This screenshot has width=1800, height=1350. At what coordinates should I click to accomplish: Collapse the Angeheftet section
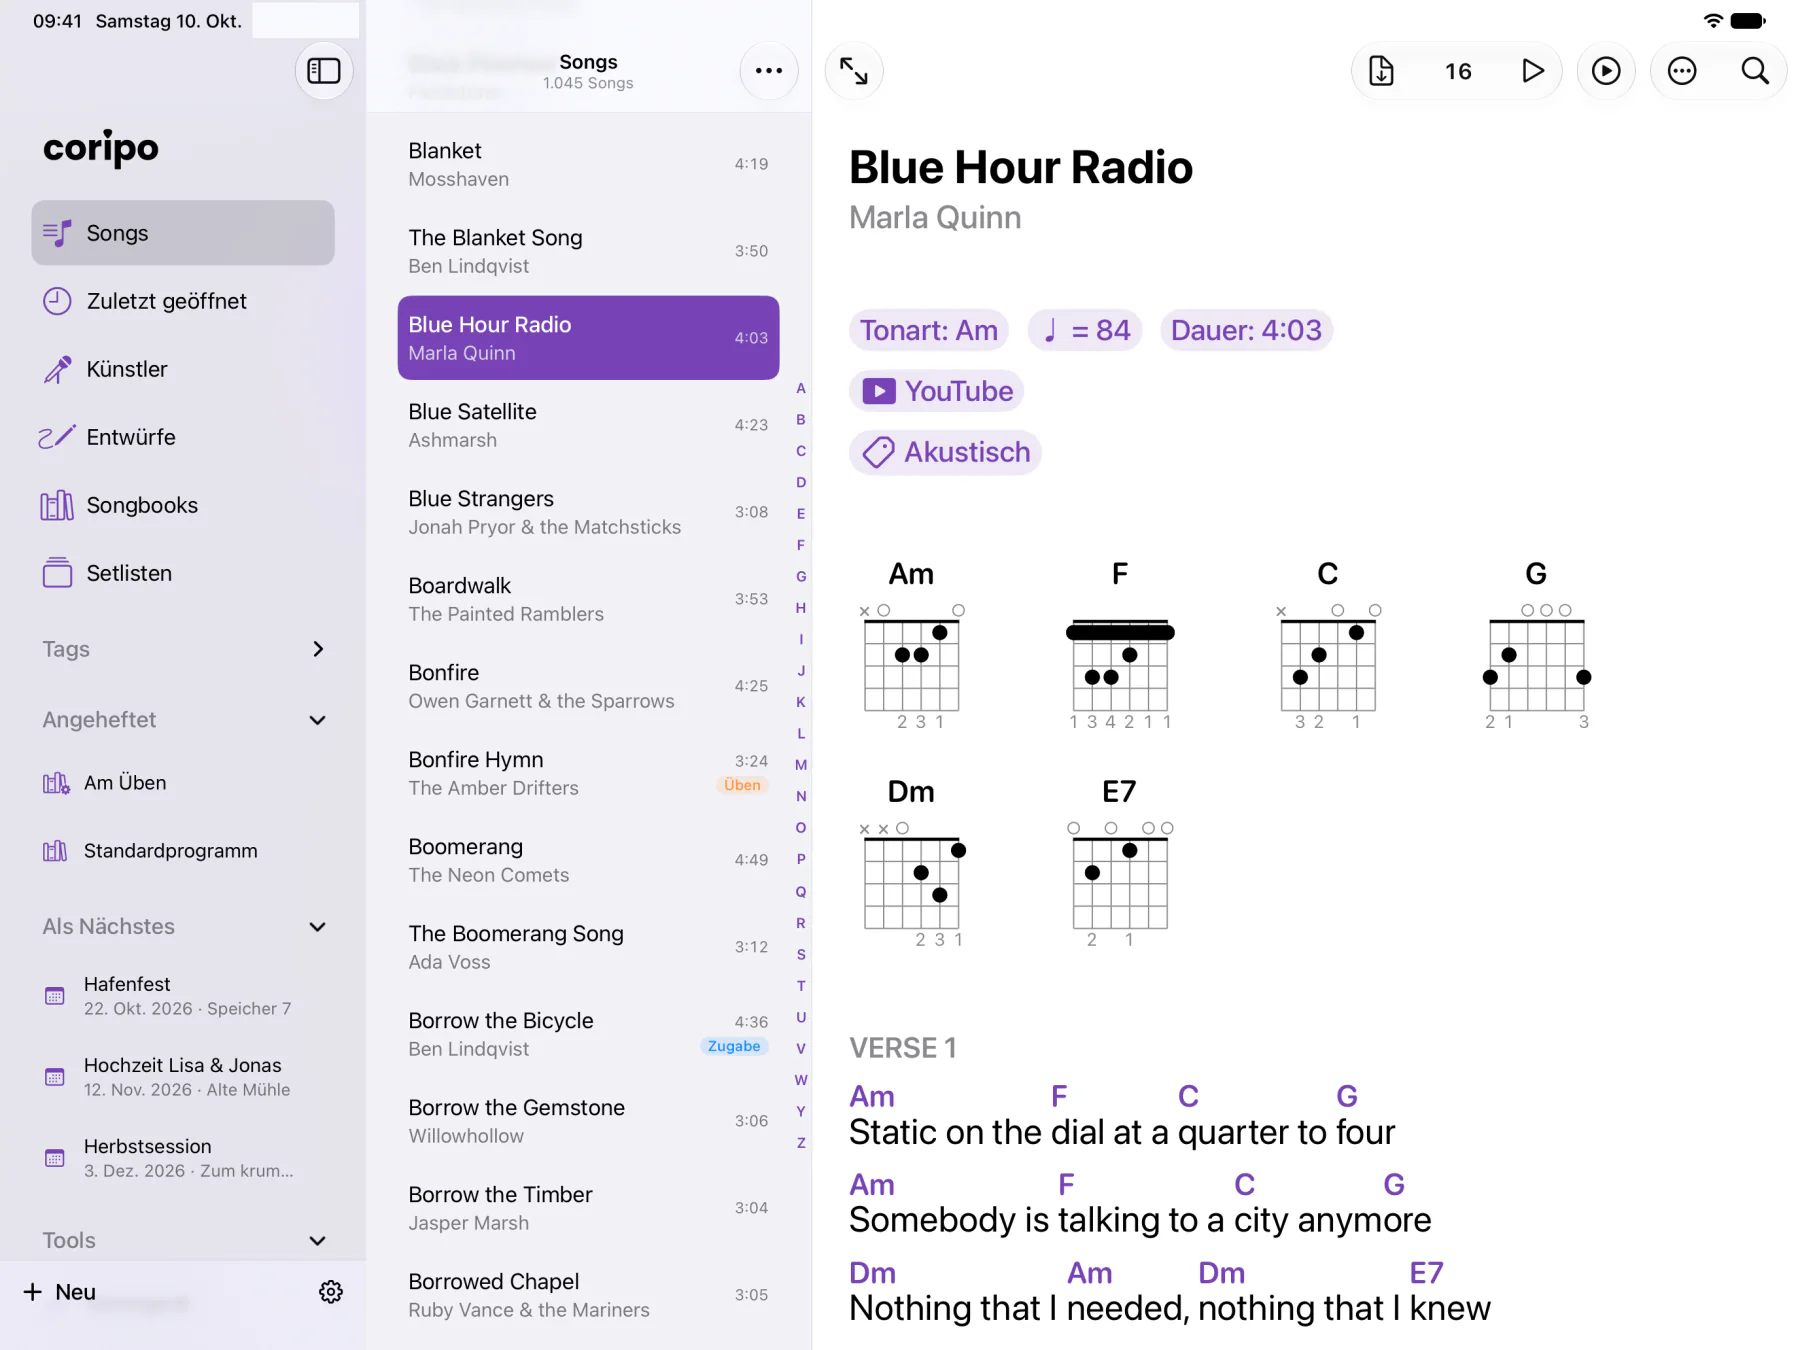[318, 720]
